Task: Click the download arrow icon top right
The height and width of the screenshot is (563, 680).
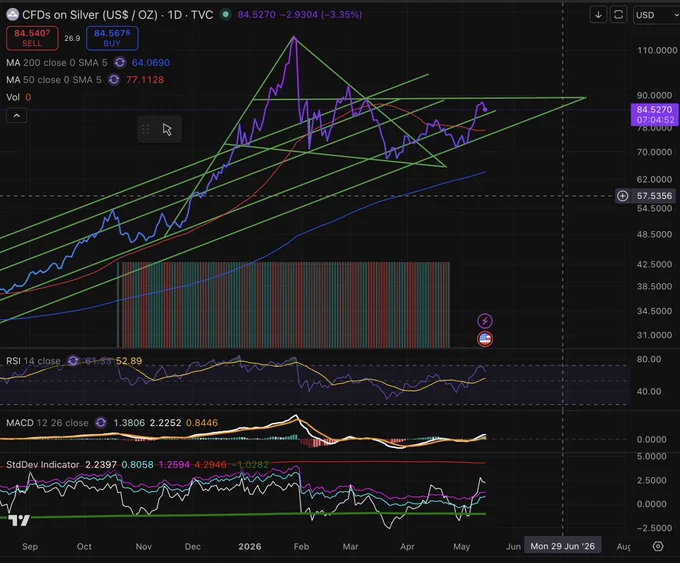Action: (x=598, y=15)
